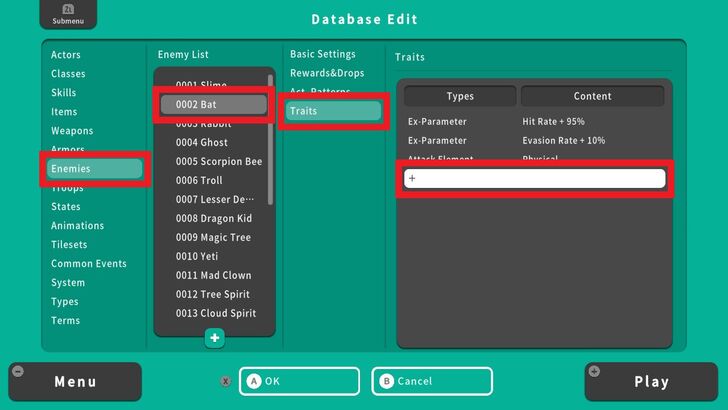Click the Types column header

[460, 96]
